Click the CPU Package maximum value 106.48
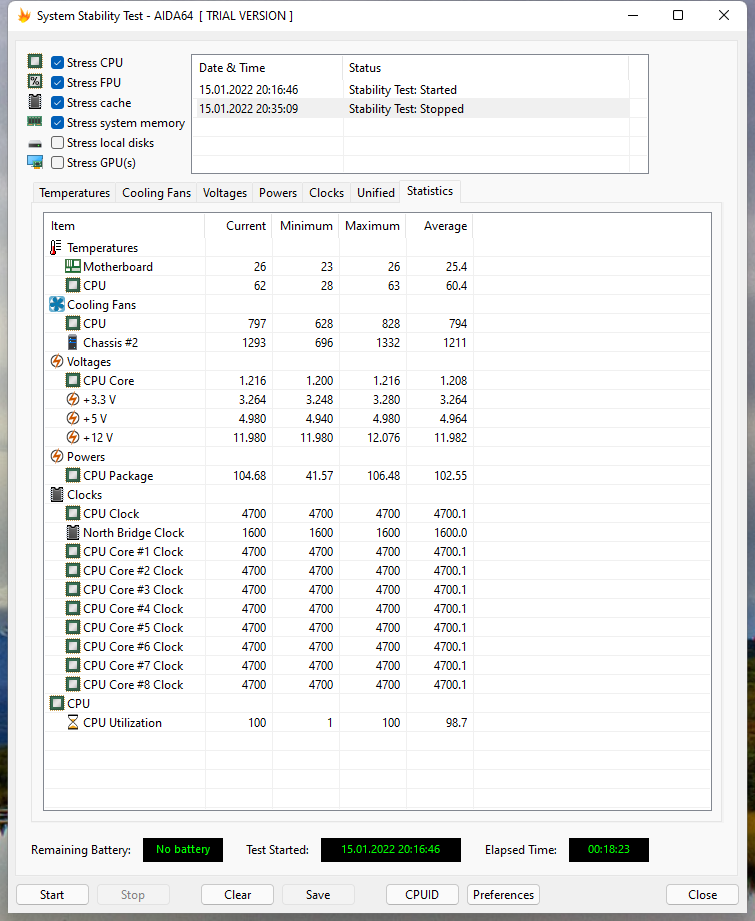755x921 pixels. pos(384,475)
